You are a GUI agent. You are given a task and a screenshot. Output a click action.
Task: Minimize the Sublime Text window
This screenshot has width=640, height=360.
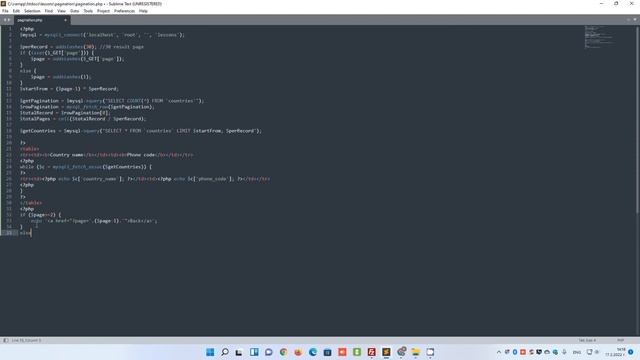(x=602, y=3)
